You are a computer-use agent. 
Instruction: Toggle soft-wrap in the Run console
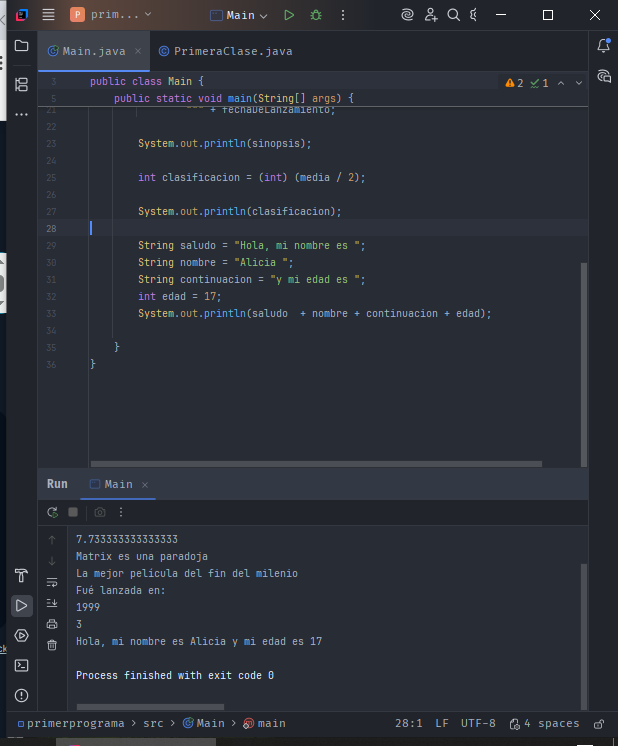point(52,582)
